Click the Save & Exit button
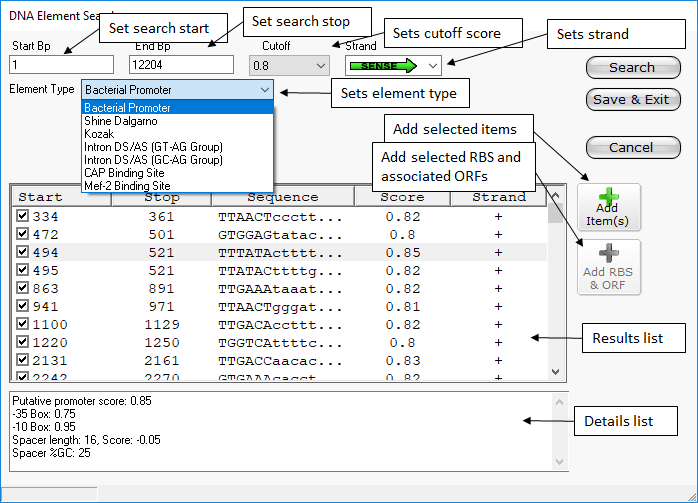Screen dimensions: 698x503 tap(631, 100)
